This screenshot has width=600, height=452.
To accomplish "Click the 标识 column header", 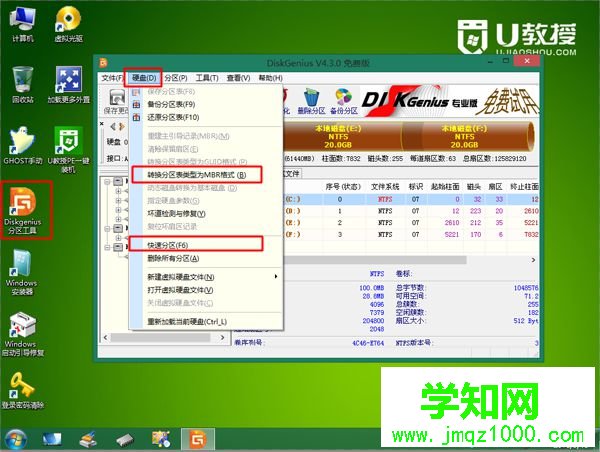I will pos(416,187).
